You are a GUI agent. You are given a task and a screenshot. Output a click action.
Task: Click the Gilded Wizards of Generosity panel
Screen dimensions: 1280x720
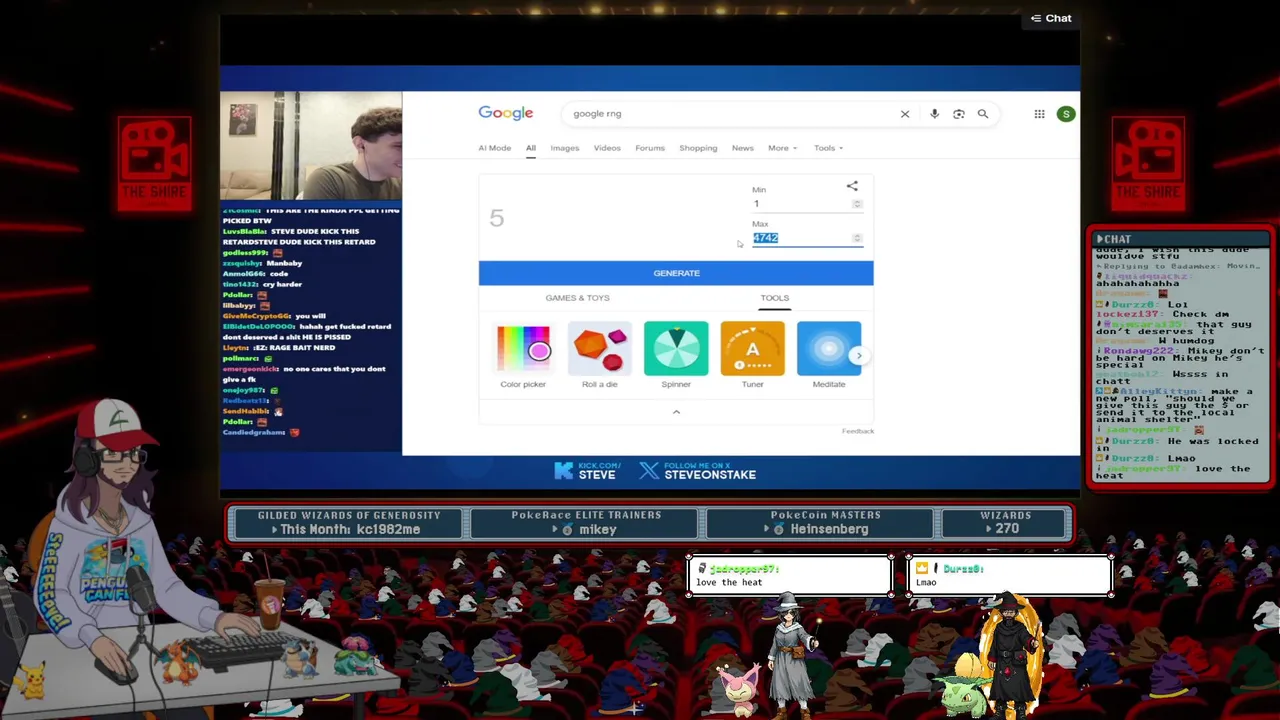pyautogui.click(x=349, y=523)
